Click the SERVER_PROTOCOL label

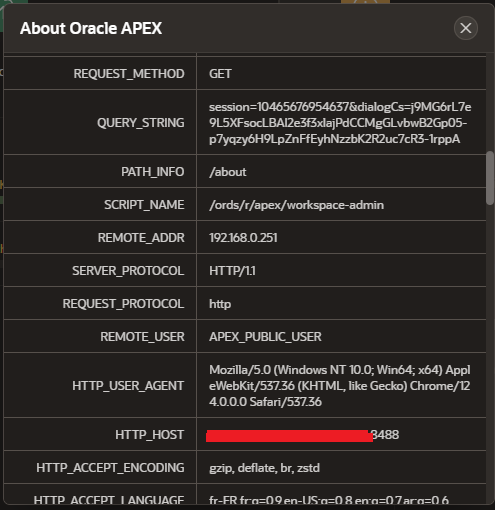[128, 271]
